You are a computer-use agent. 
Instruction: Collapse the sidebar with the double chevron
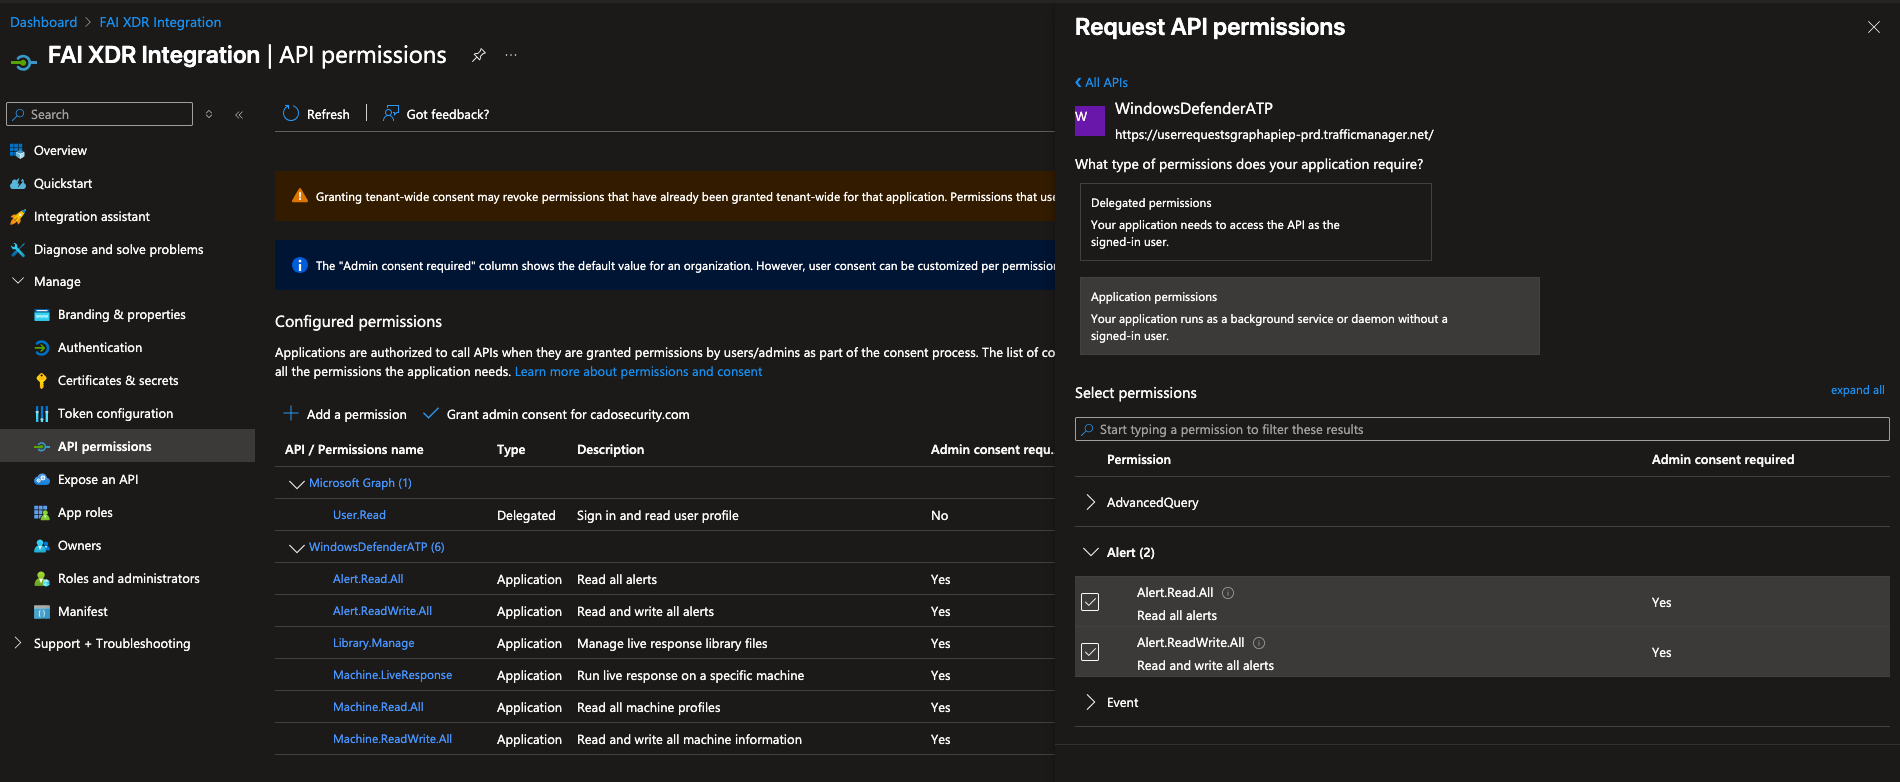(239, 115)
